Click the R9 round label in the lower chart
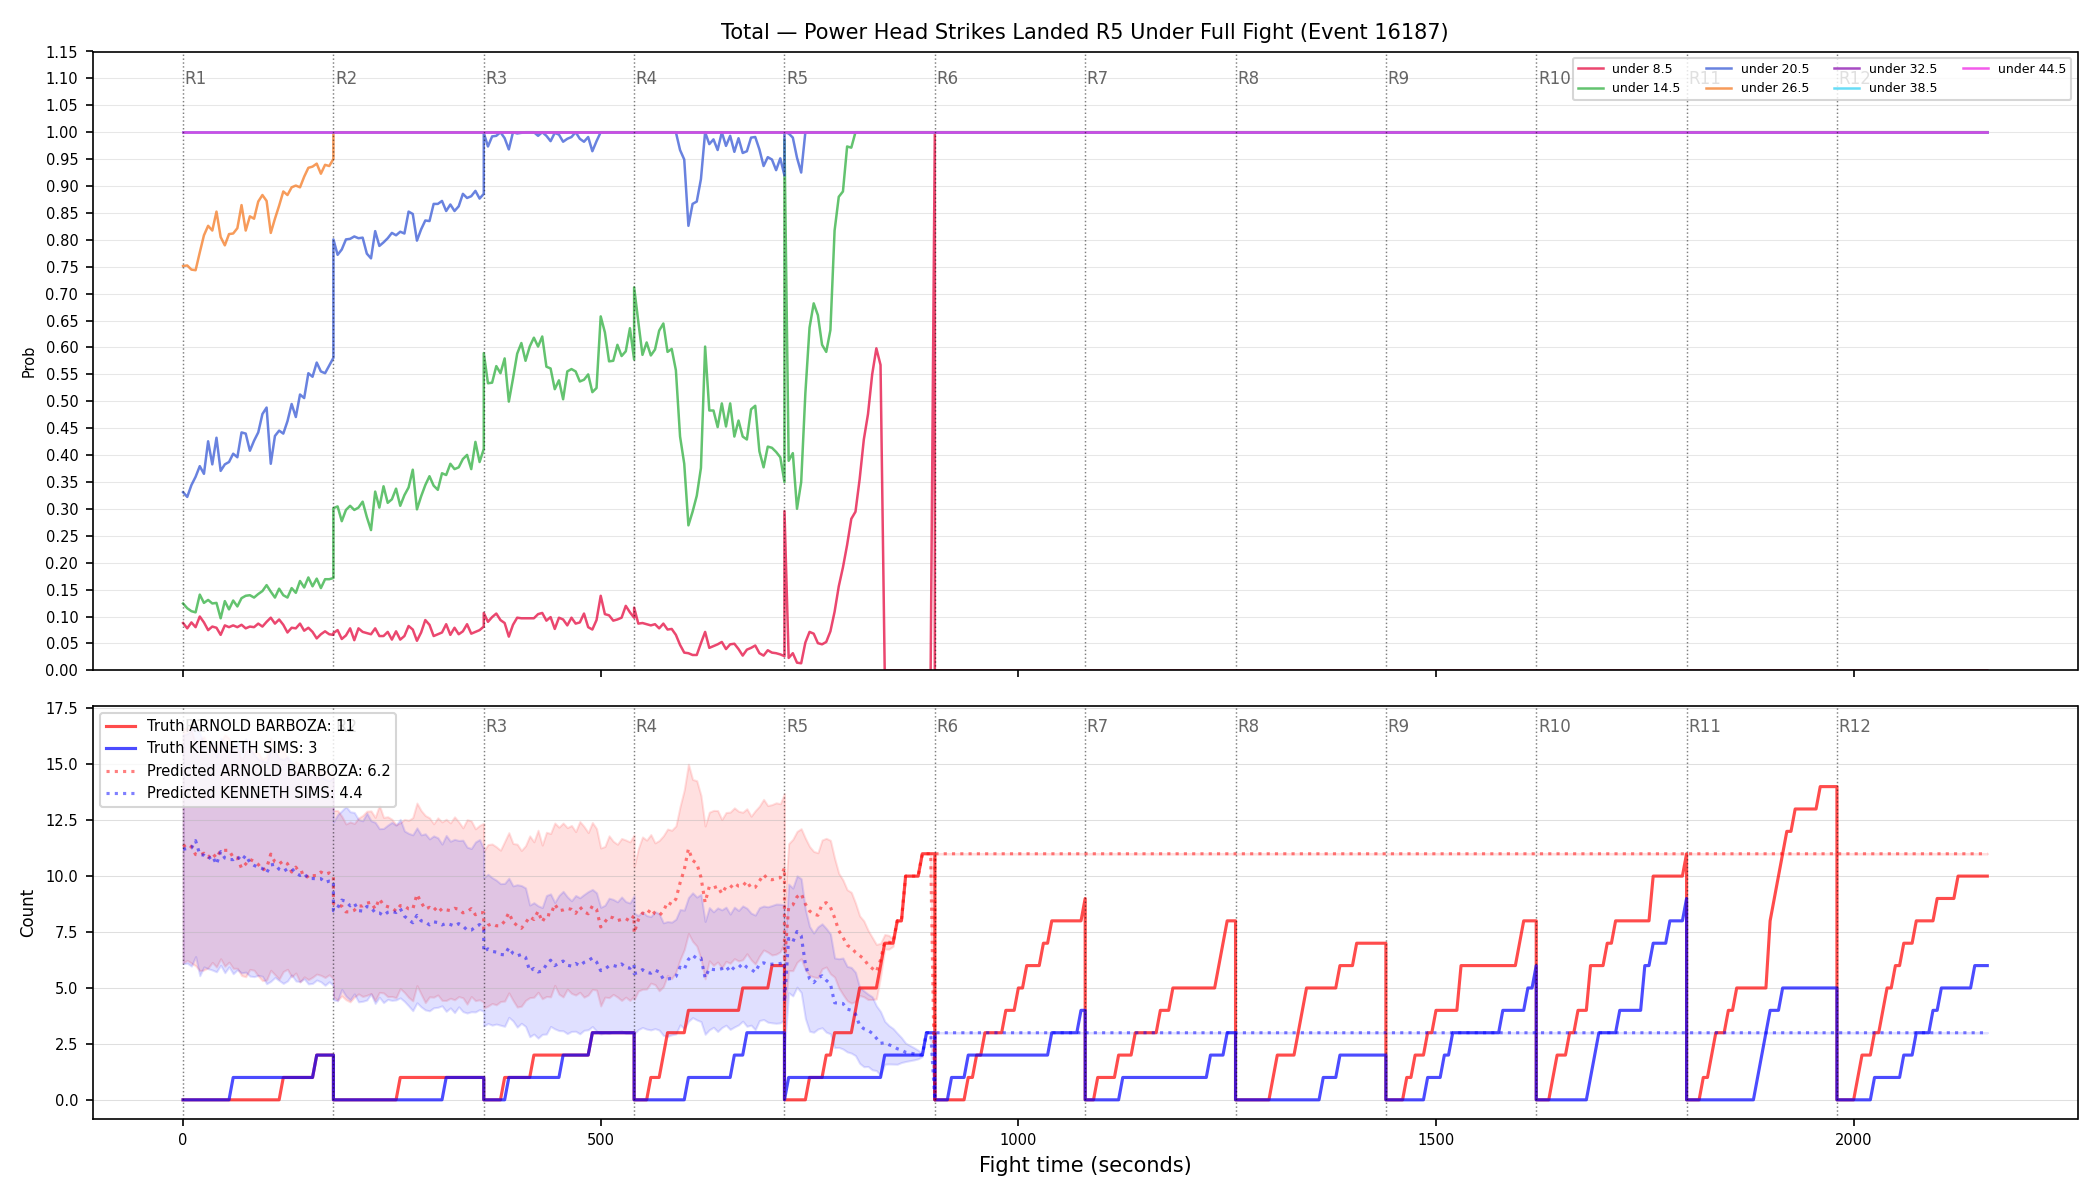The width and height of the screenshot is (2100, 1200). [1398, 726]
